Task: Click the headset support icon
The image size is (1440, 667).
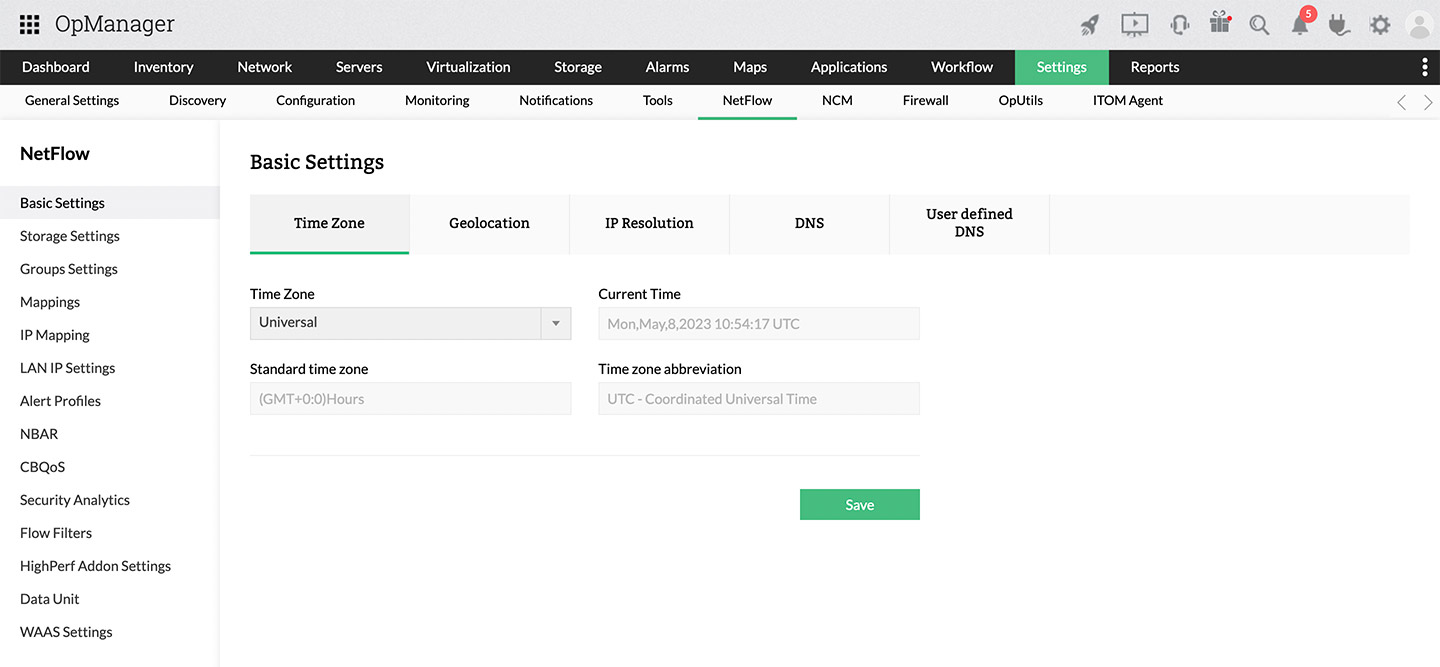Action: pos(1180,25)
